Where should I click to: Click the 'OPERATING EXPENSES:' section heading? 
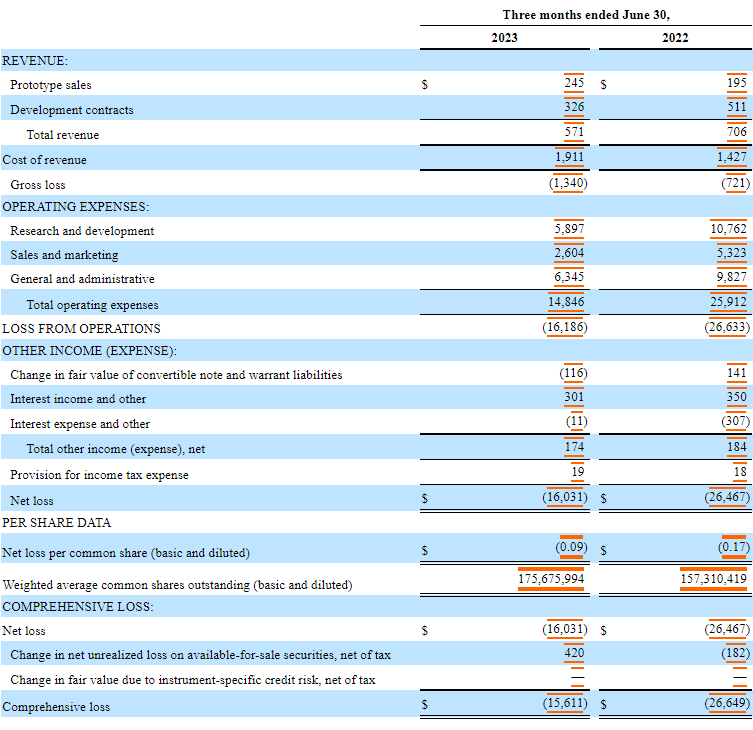click(76, 207)
